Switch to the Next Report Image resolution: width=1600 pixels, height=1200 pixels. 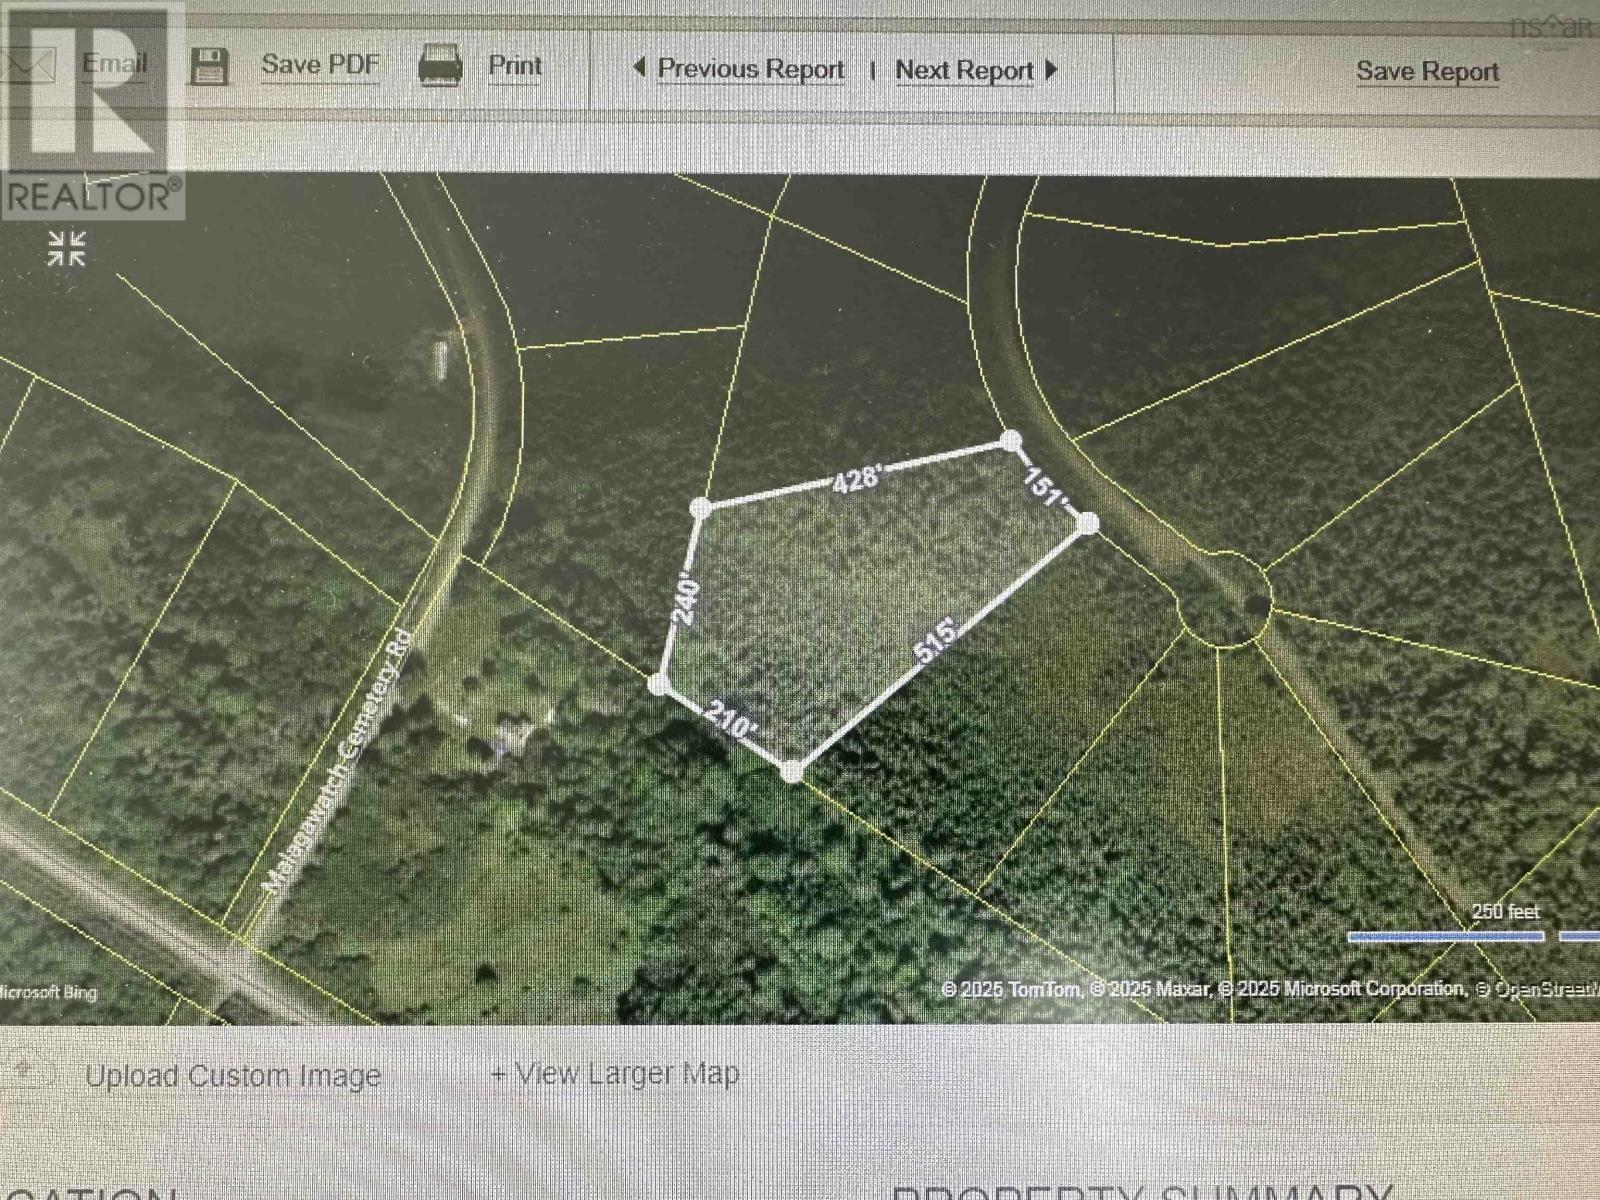point(965,69)
